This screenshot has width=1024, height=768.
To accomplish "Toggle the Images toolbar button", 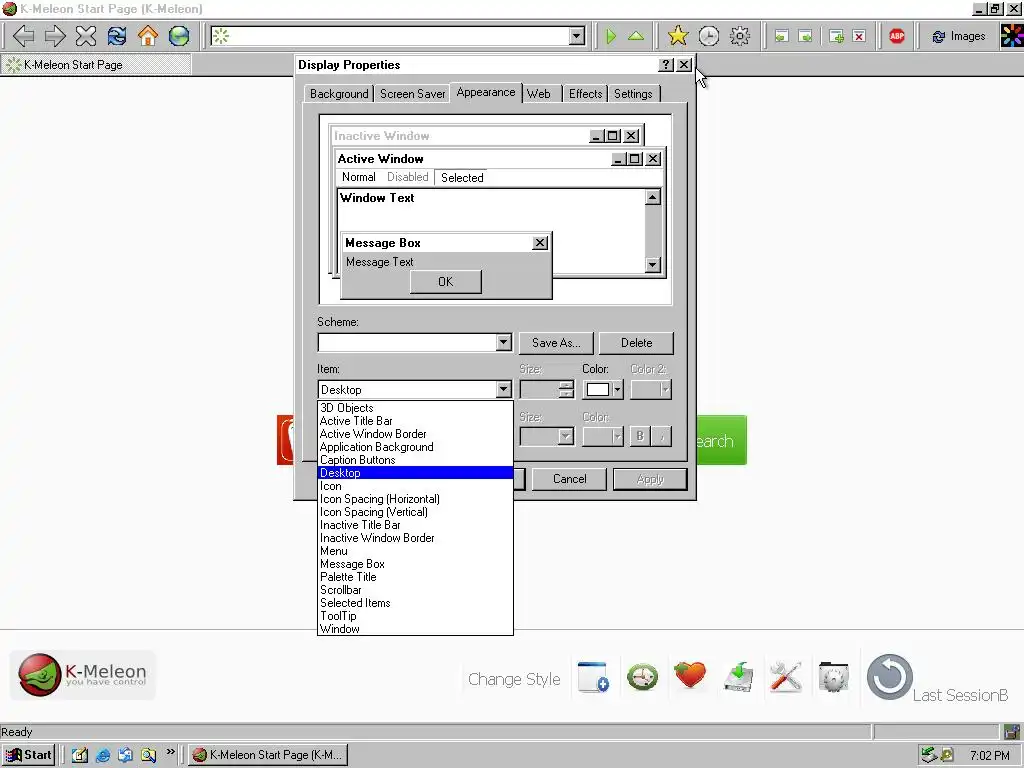I will [x=959, y=37].
